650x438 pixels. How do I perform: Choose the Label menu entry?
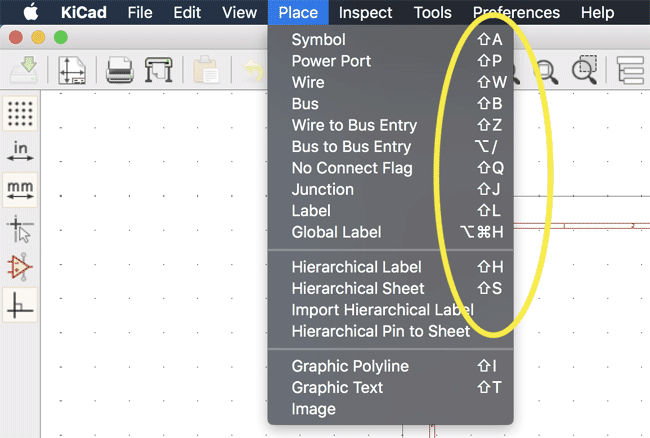390,211
